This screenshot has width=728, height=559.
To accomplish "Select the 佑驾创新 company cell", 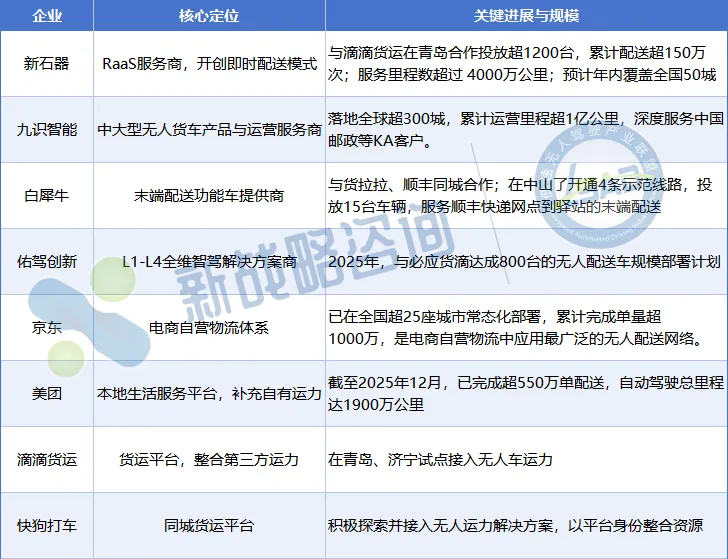I will (x=46, y=261).
